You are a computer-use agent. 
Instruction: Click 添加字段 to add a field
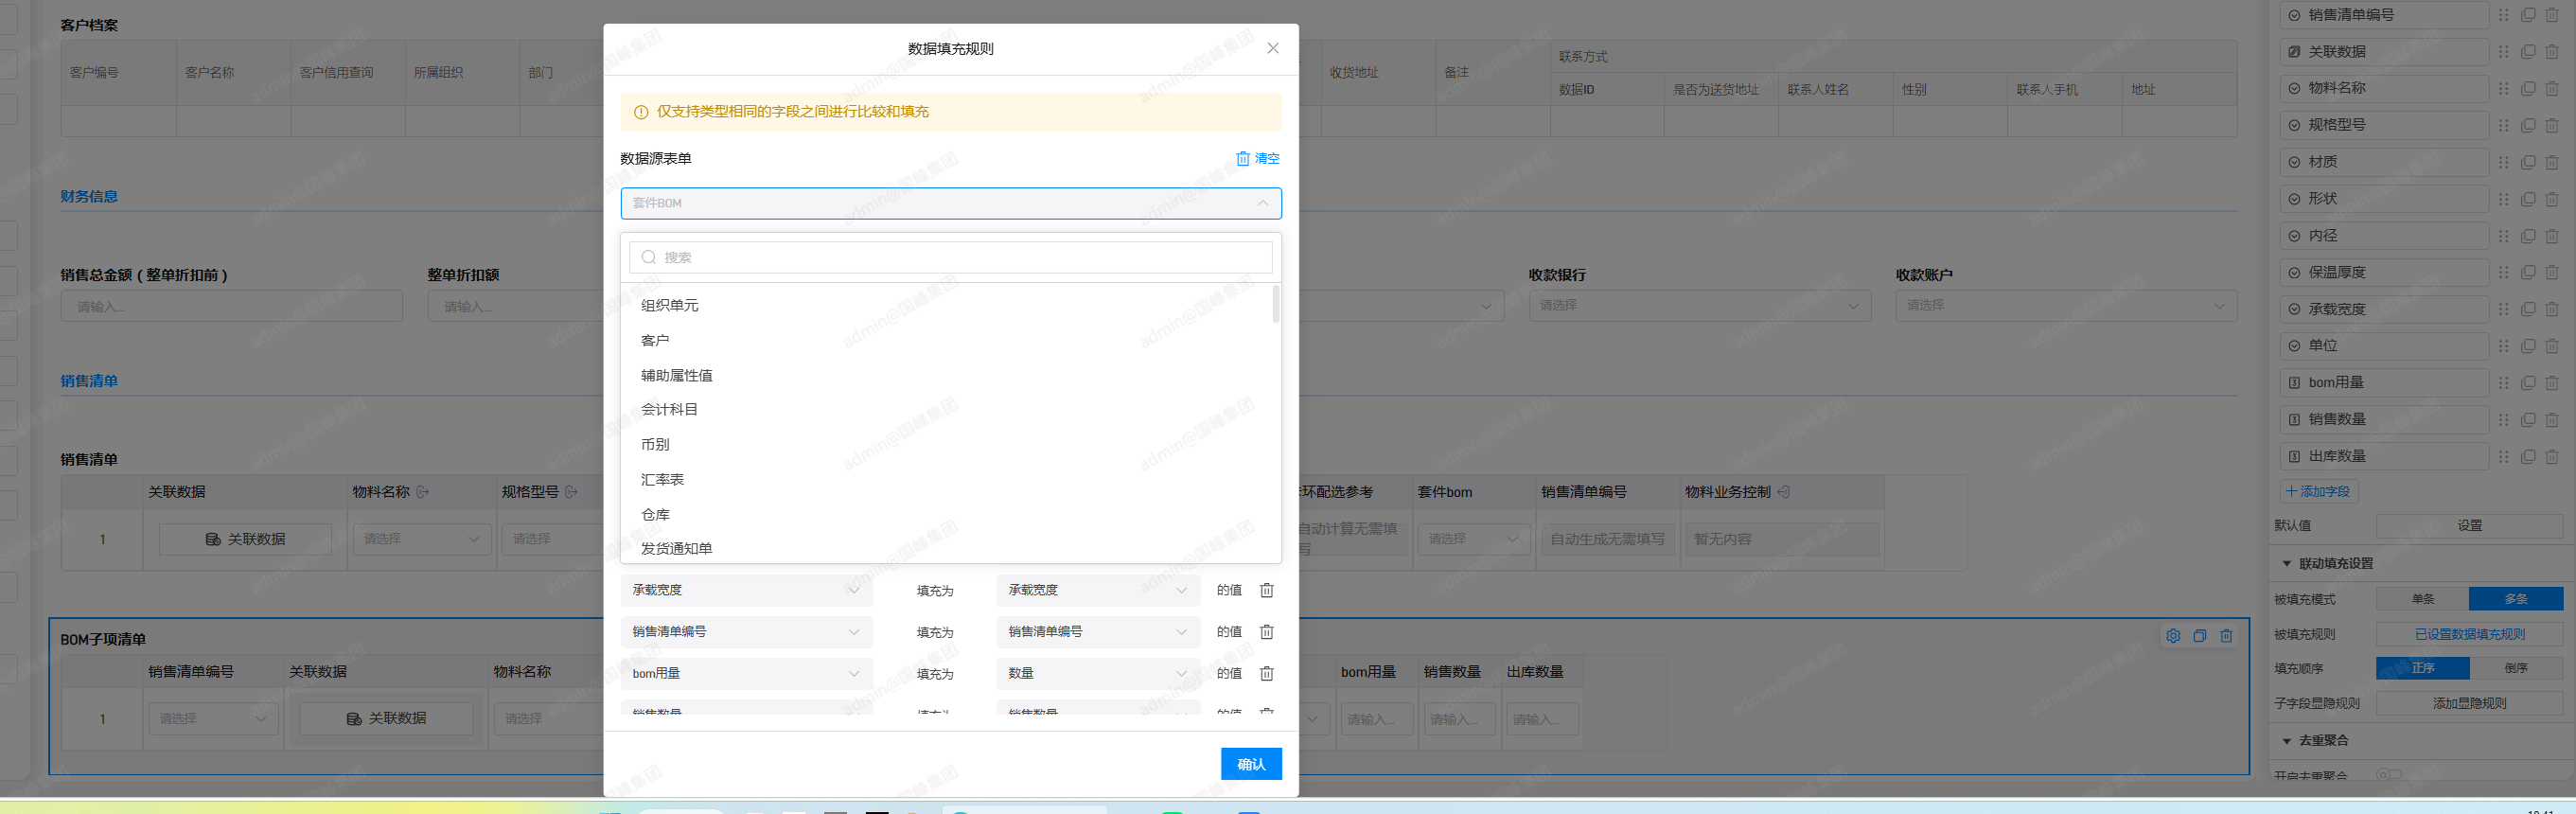click(2318, 492)
